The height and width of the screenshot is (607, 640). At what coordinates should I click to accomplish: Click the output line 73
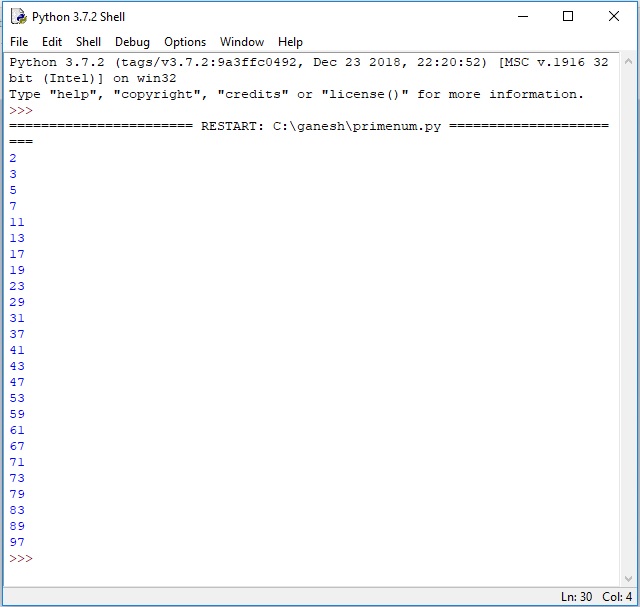(x=17, y=478)
